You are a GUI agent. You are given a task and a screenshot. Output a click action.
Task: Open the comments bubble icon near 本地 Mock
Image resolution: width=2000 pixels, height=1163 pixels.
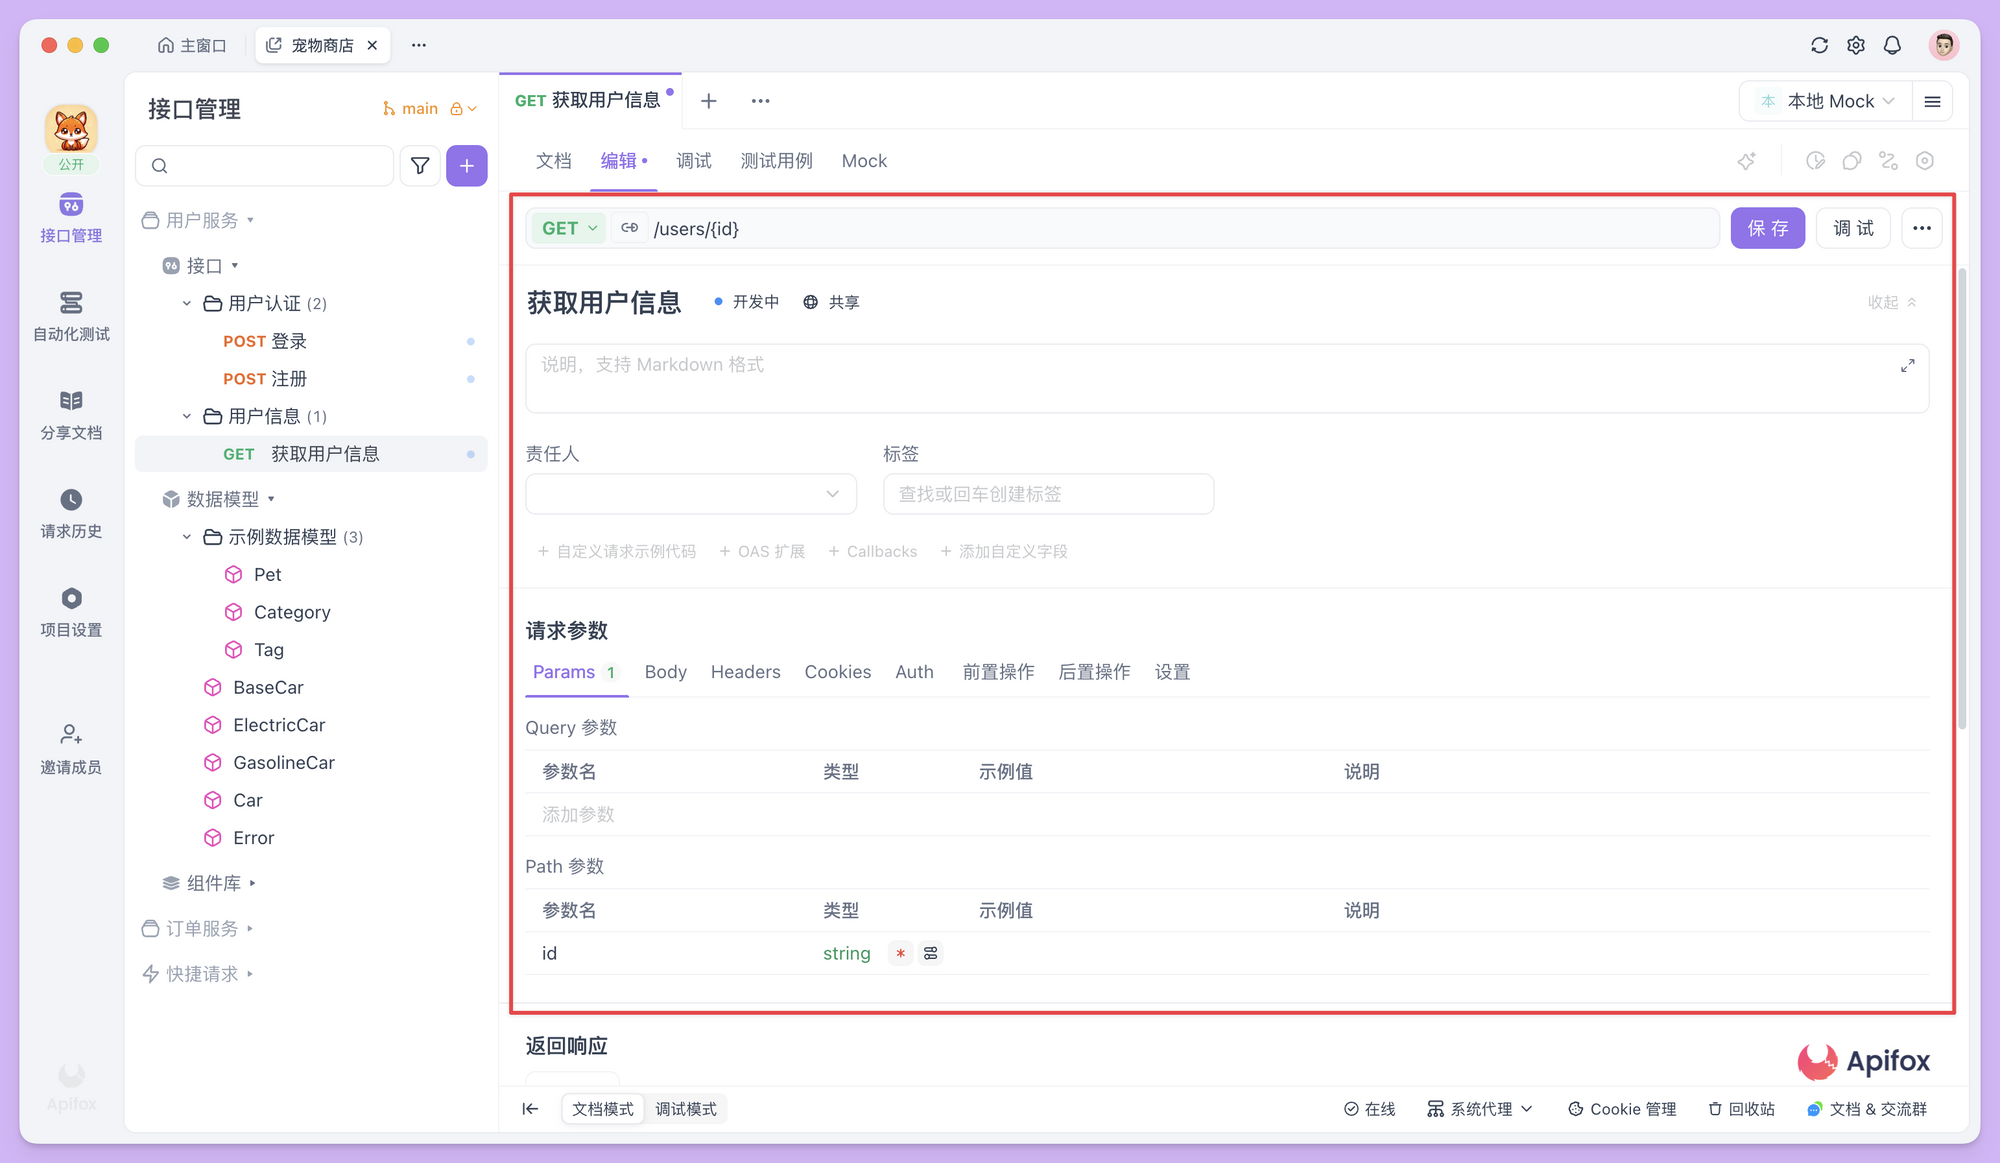1852,161
